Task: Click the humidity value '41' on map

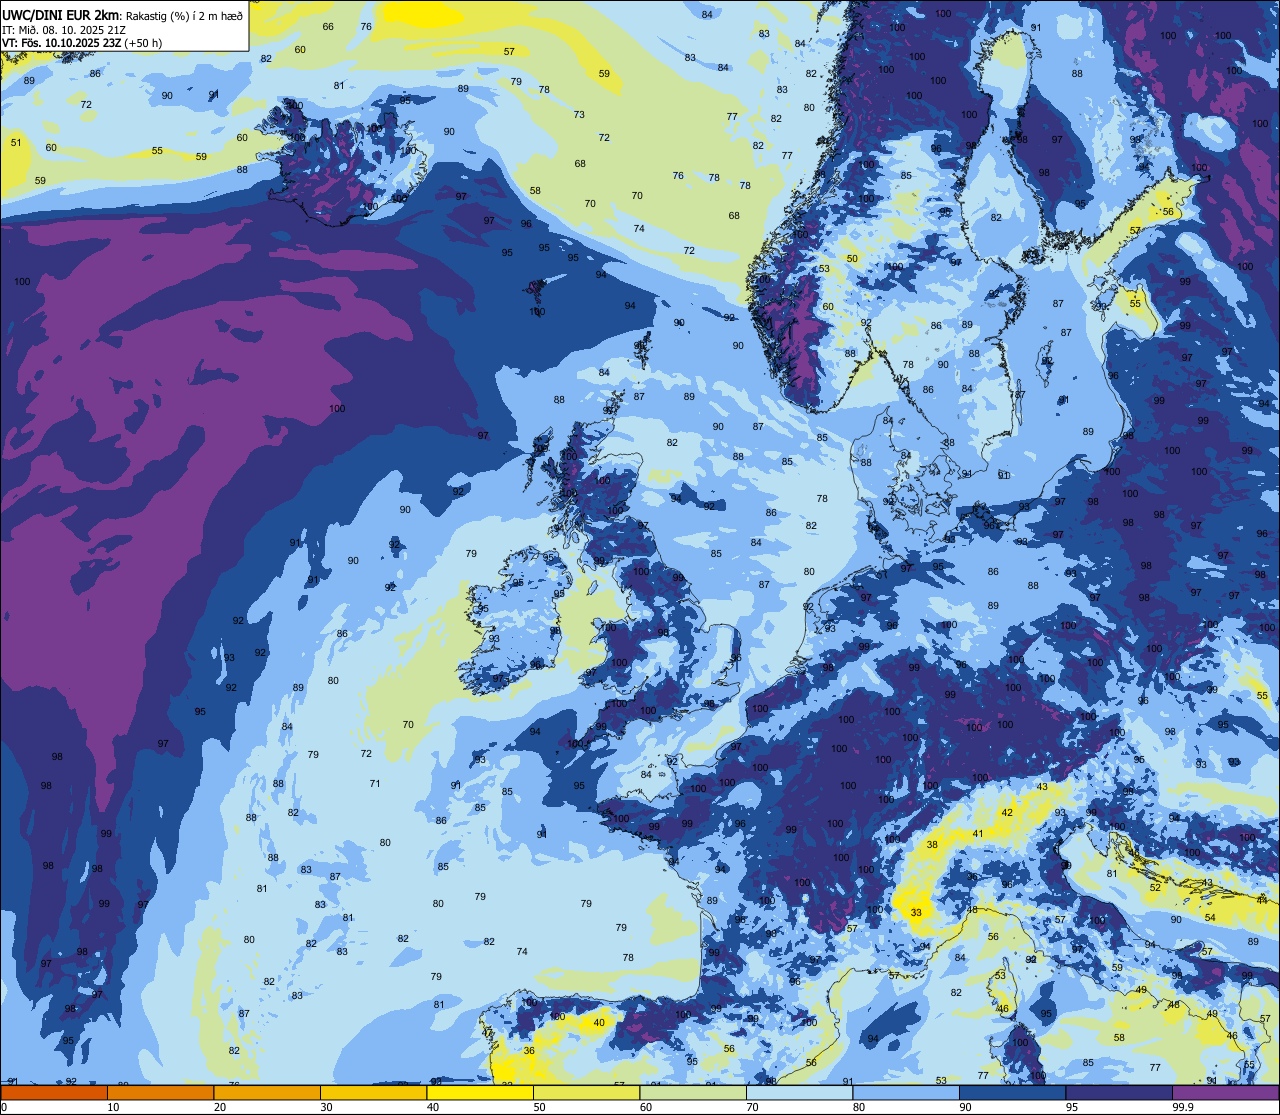Action: click(978, 833)
